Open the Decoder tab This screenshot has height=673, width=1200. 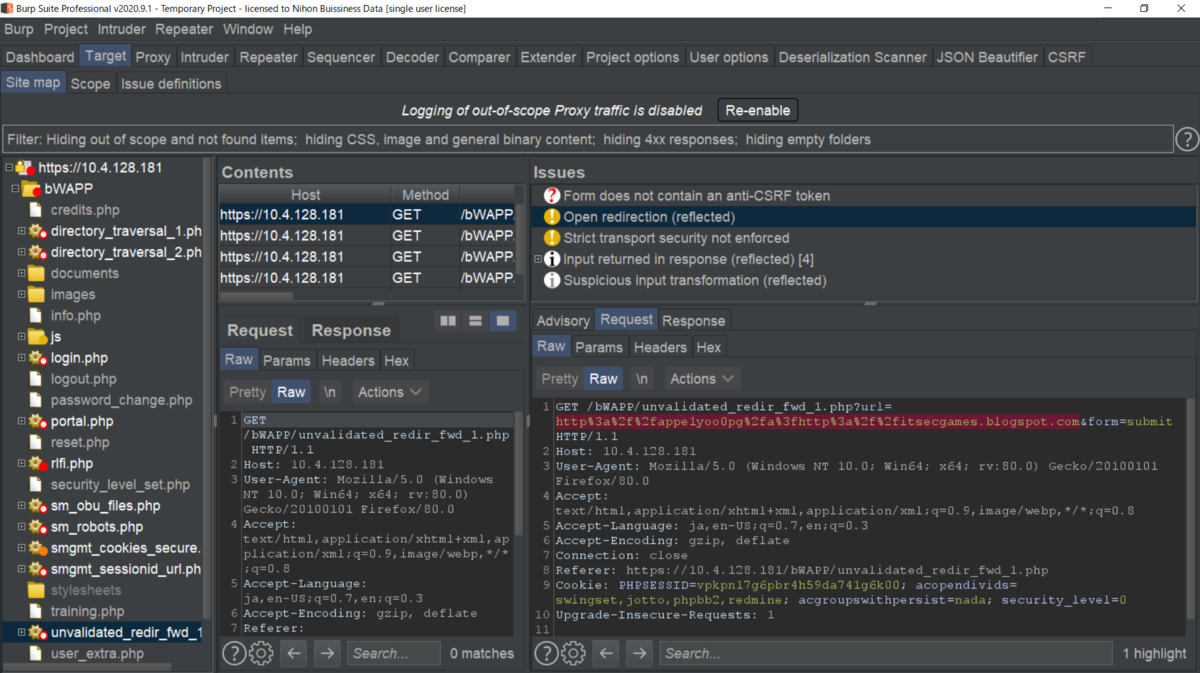(x=412, y=57)
